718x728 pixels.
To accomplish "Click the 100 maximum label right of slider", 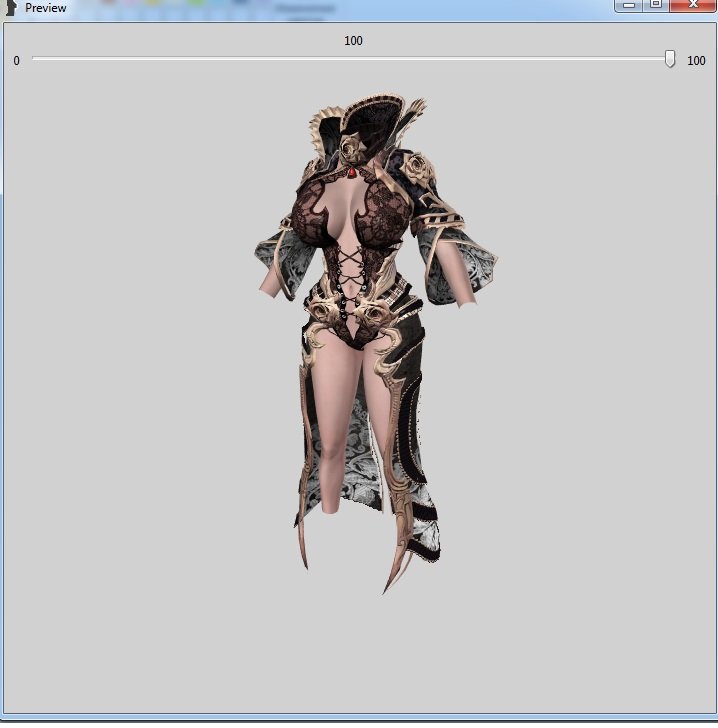I will (x=696, y=61).
